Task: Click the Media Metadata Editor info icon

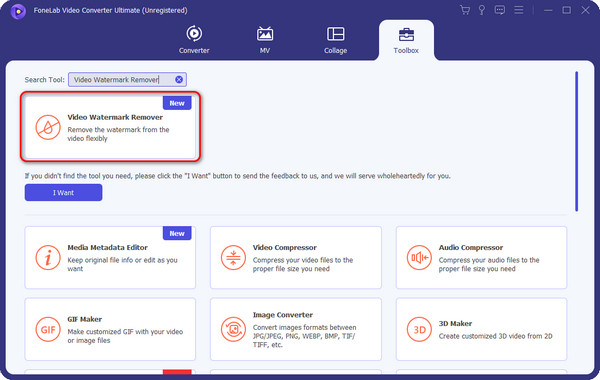Action: point(48,258)
